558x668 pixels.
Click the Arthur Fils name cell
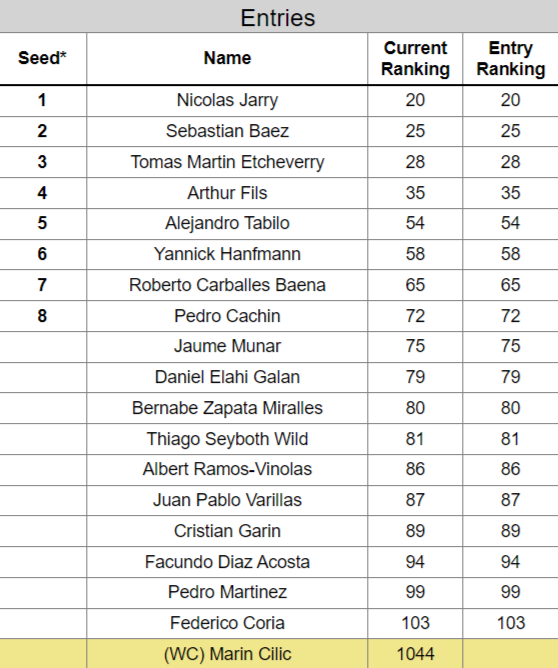point(227,193)
